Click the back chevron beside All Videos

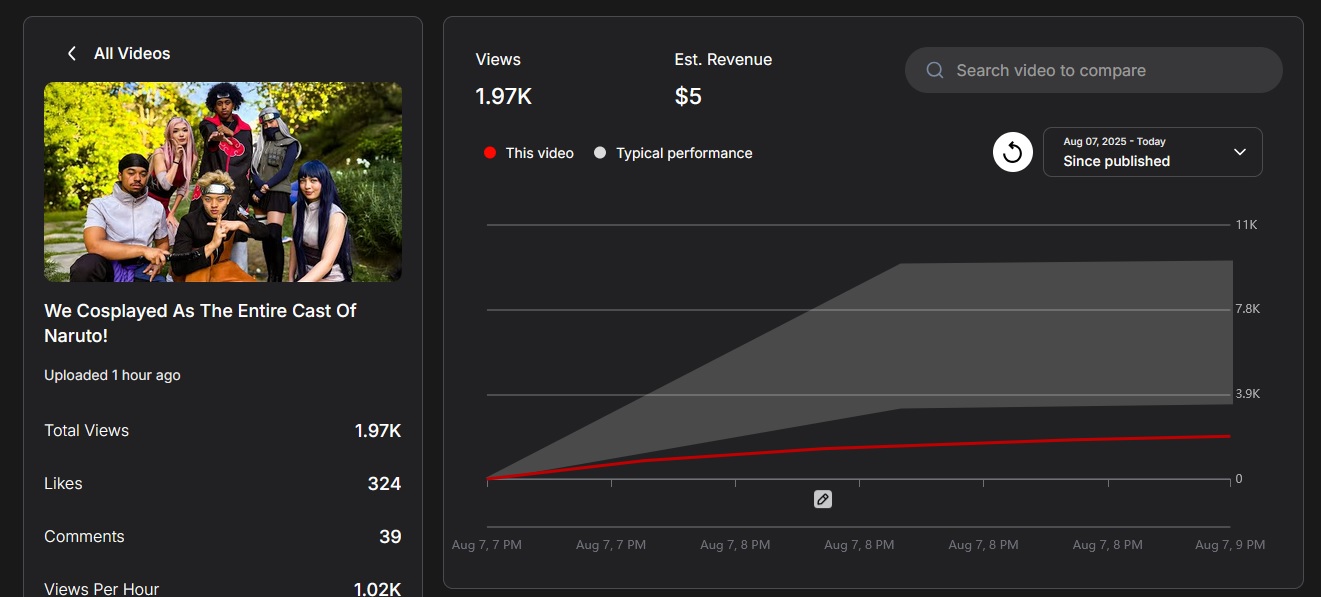click(72, 54)
